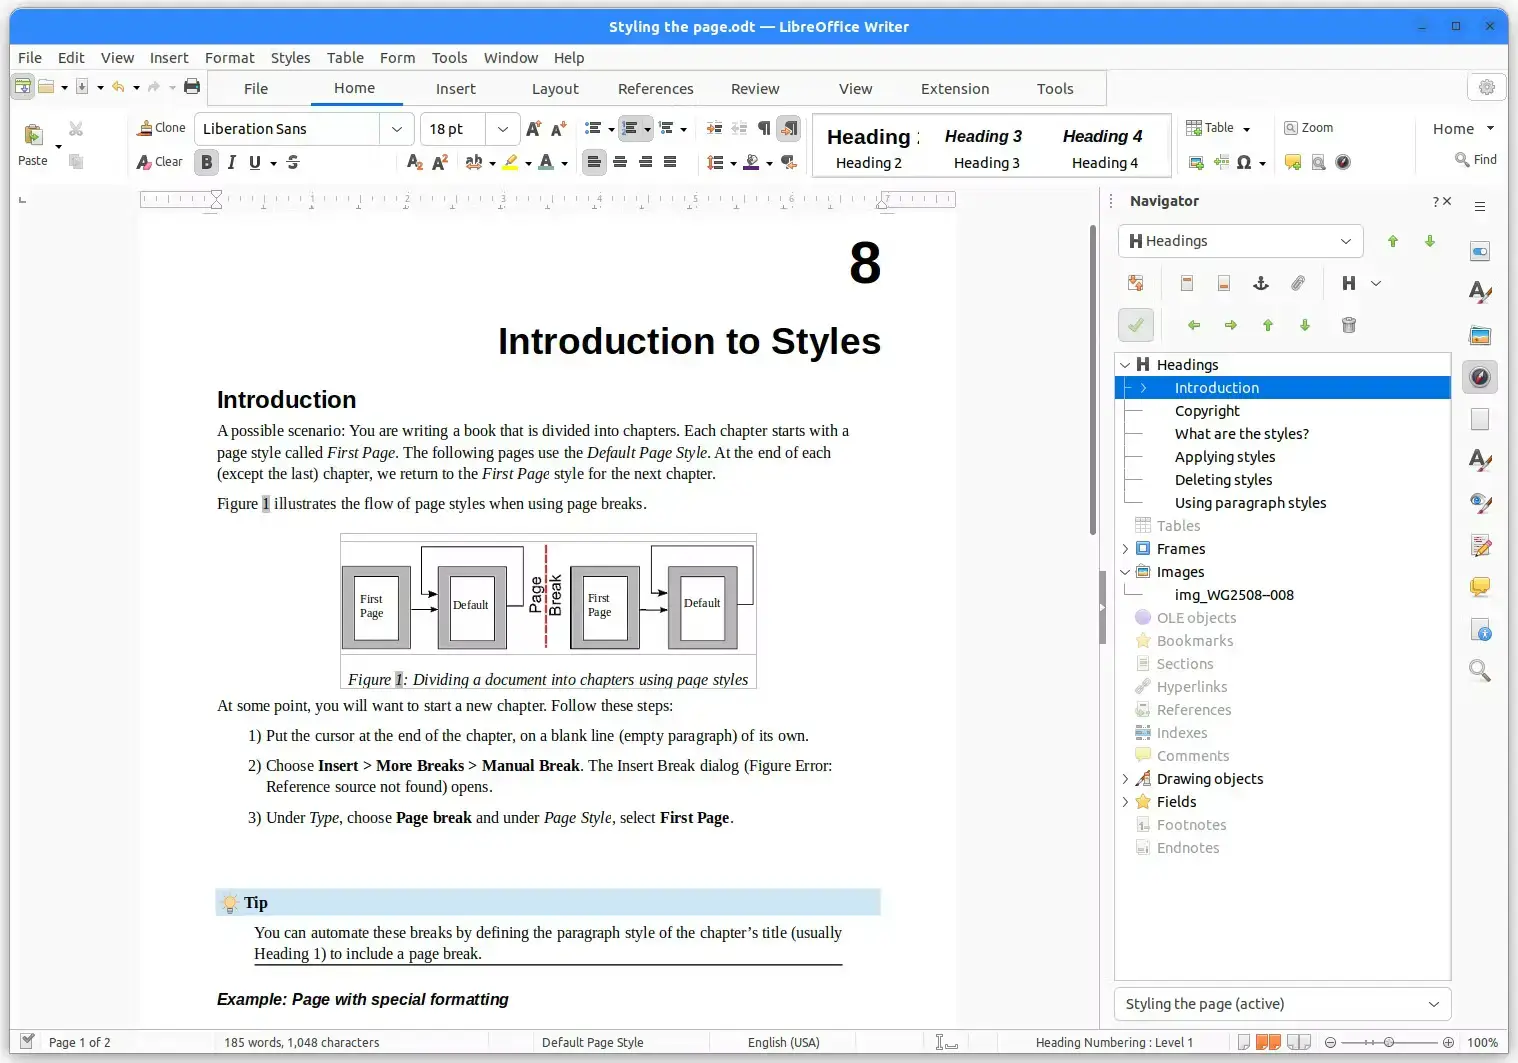Click the Cut scissors icon

(x=76, y=129)
